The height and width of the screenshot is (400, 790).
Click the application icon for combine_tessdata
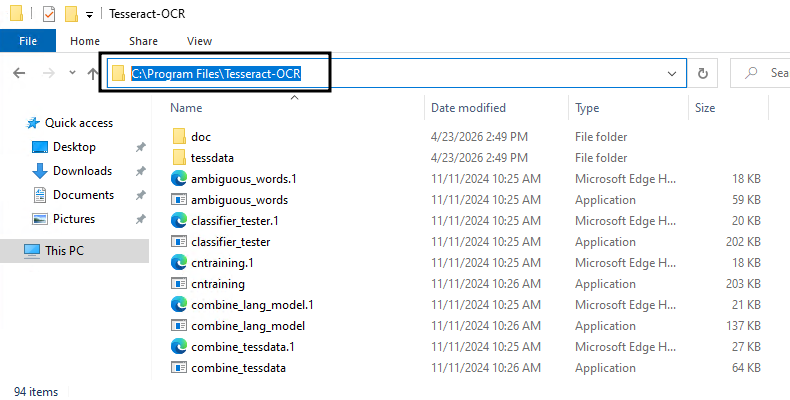pos(179,368)
